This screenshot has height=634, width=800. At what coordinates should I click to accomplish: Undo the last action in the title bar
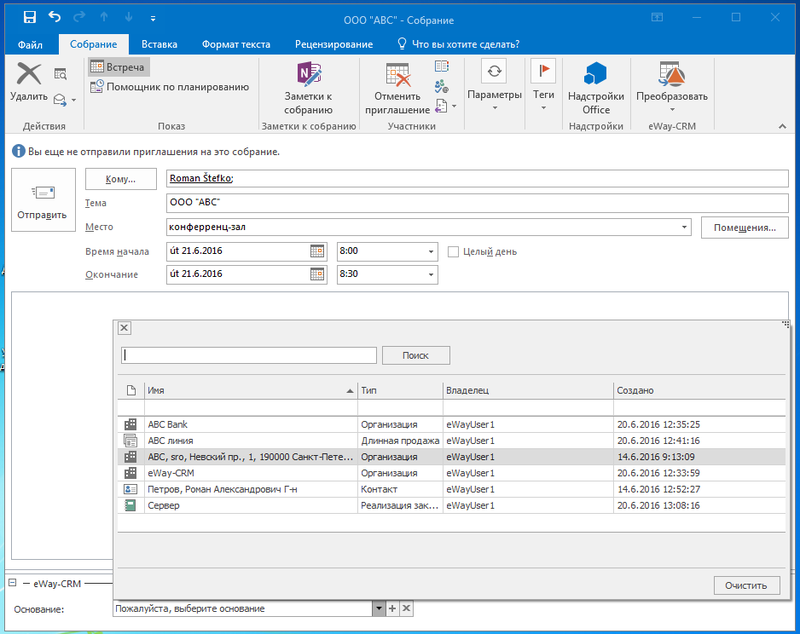(54, 17)
